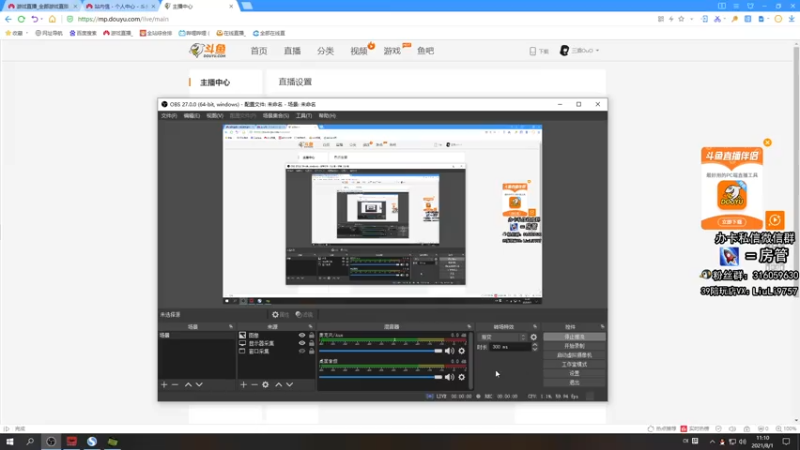Screen dimensions: 800x450
Task: Open the OBS 工具(T) menu
Action: [304, 116]
